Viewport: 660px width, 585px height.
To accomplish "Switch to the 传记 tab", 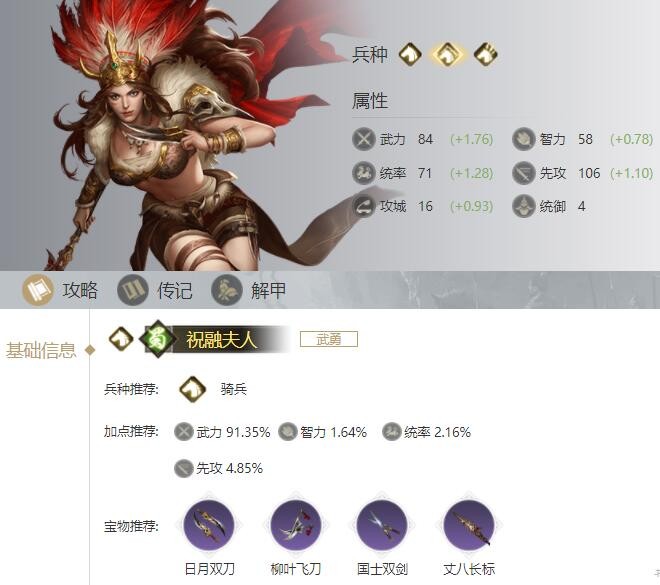I will point(154,290).
